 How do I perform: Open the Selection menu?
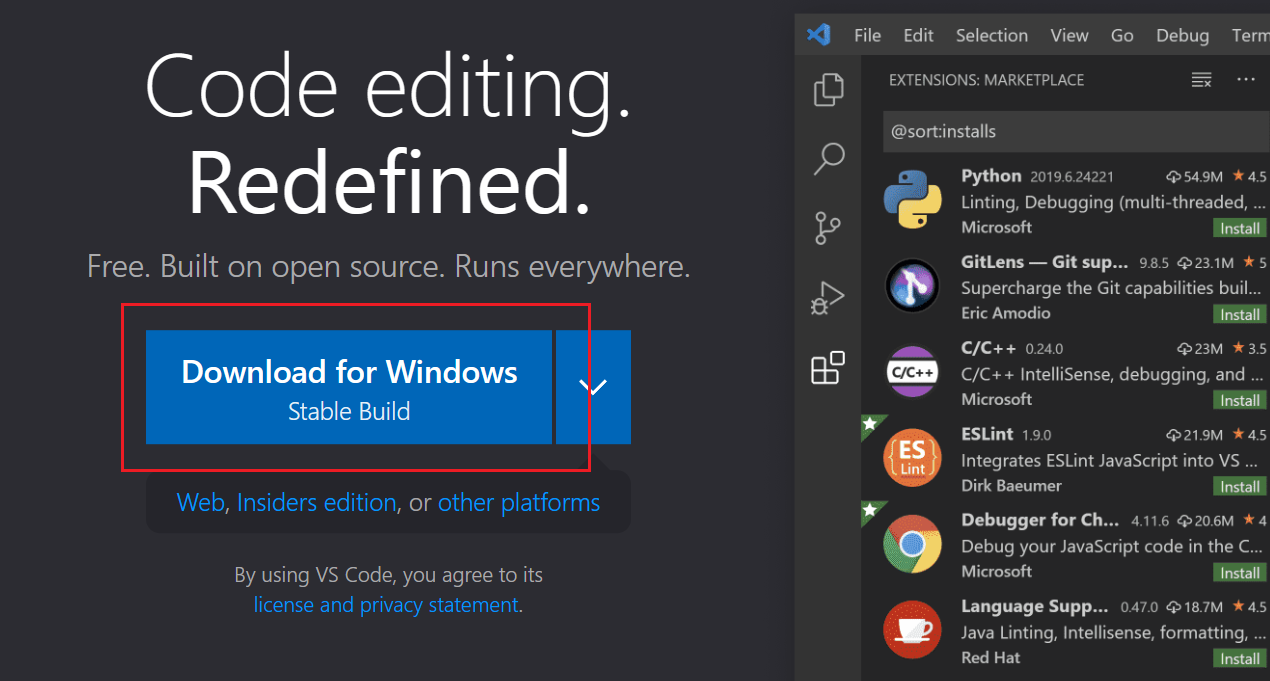point(991,35)
